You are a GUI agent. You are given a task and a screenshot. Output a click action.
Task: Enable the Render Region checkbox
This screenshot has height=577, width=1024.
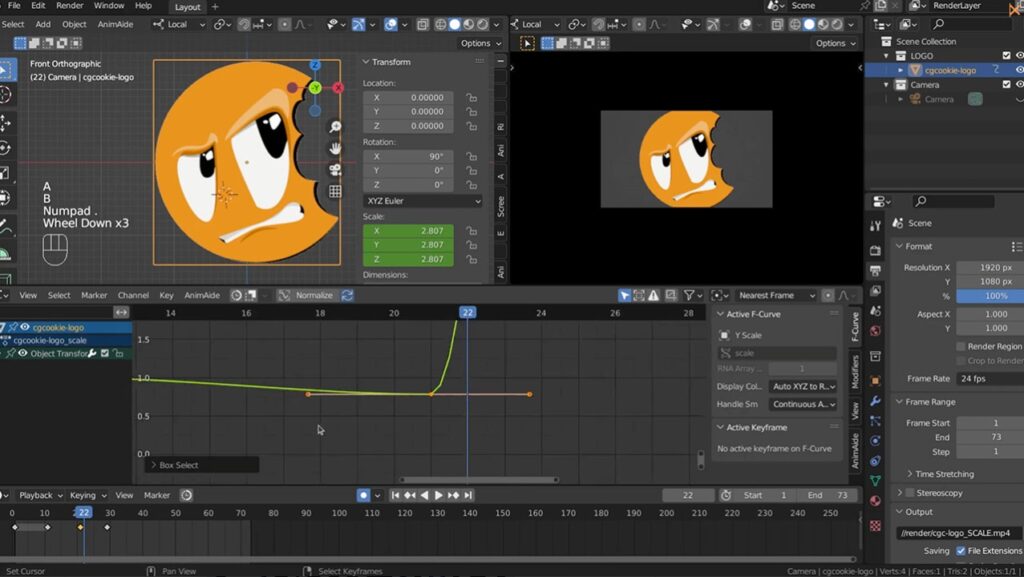[961, 347]
